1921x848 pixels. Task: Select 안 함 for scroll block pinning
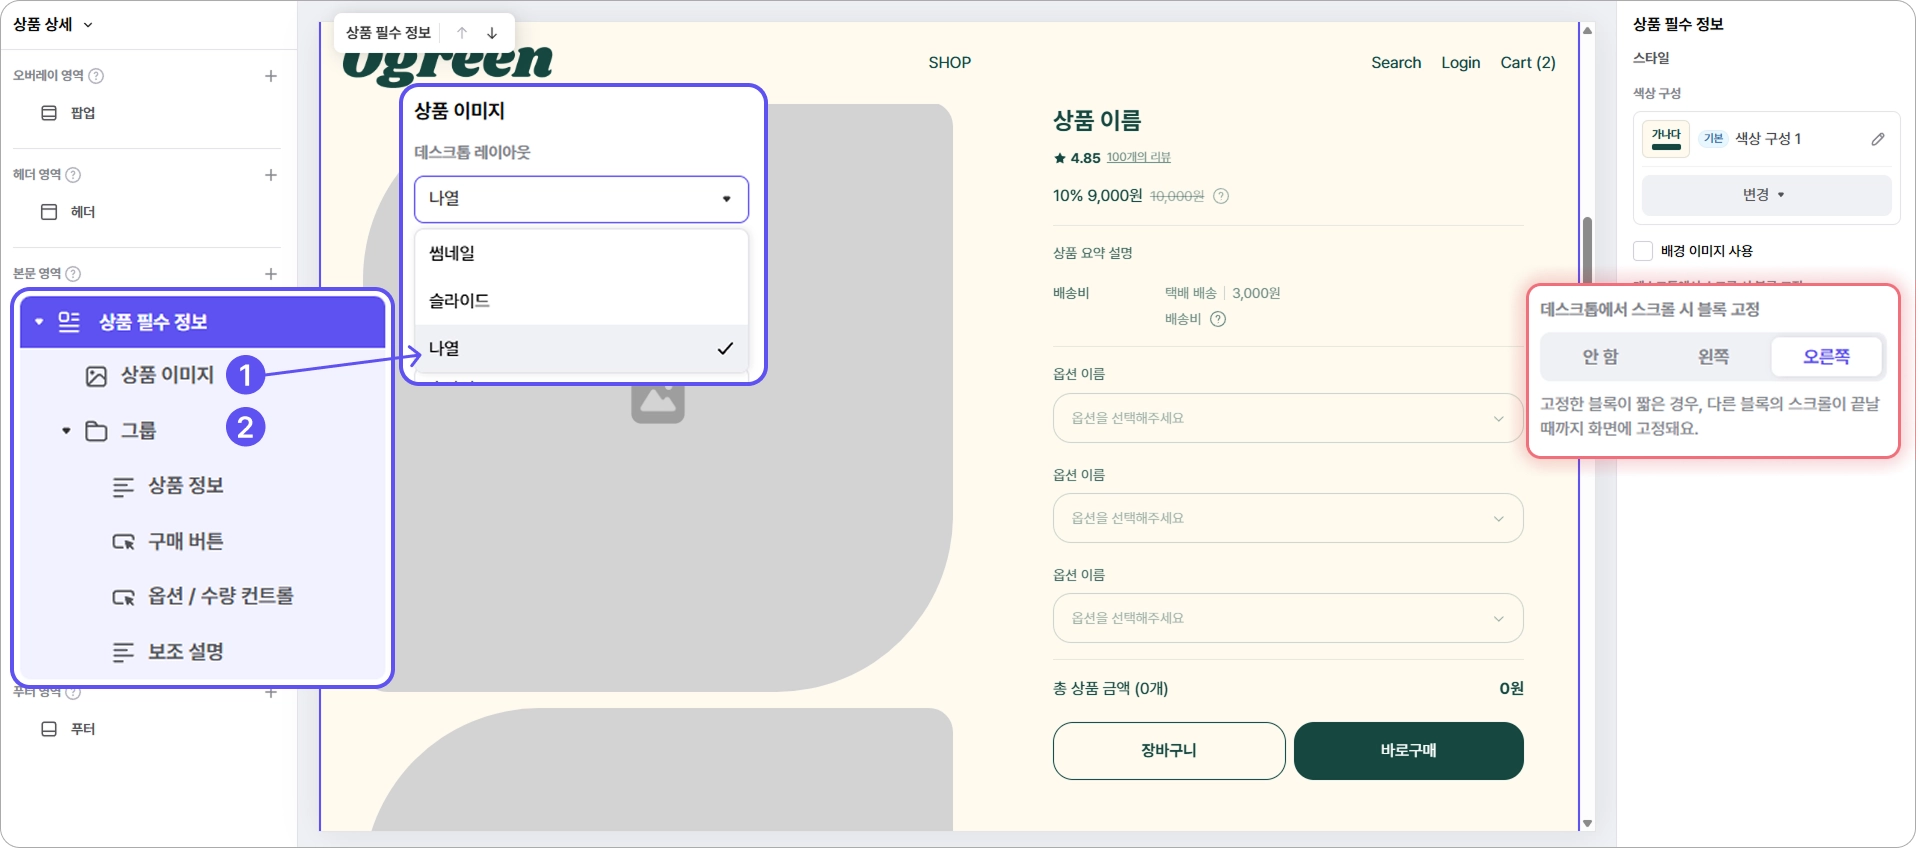tap(1600, 357)
